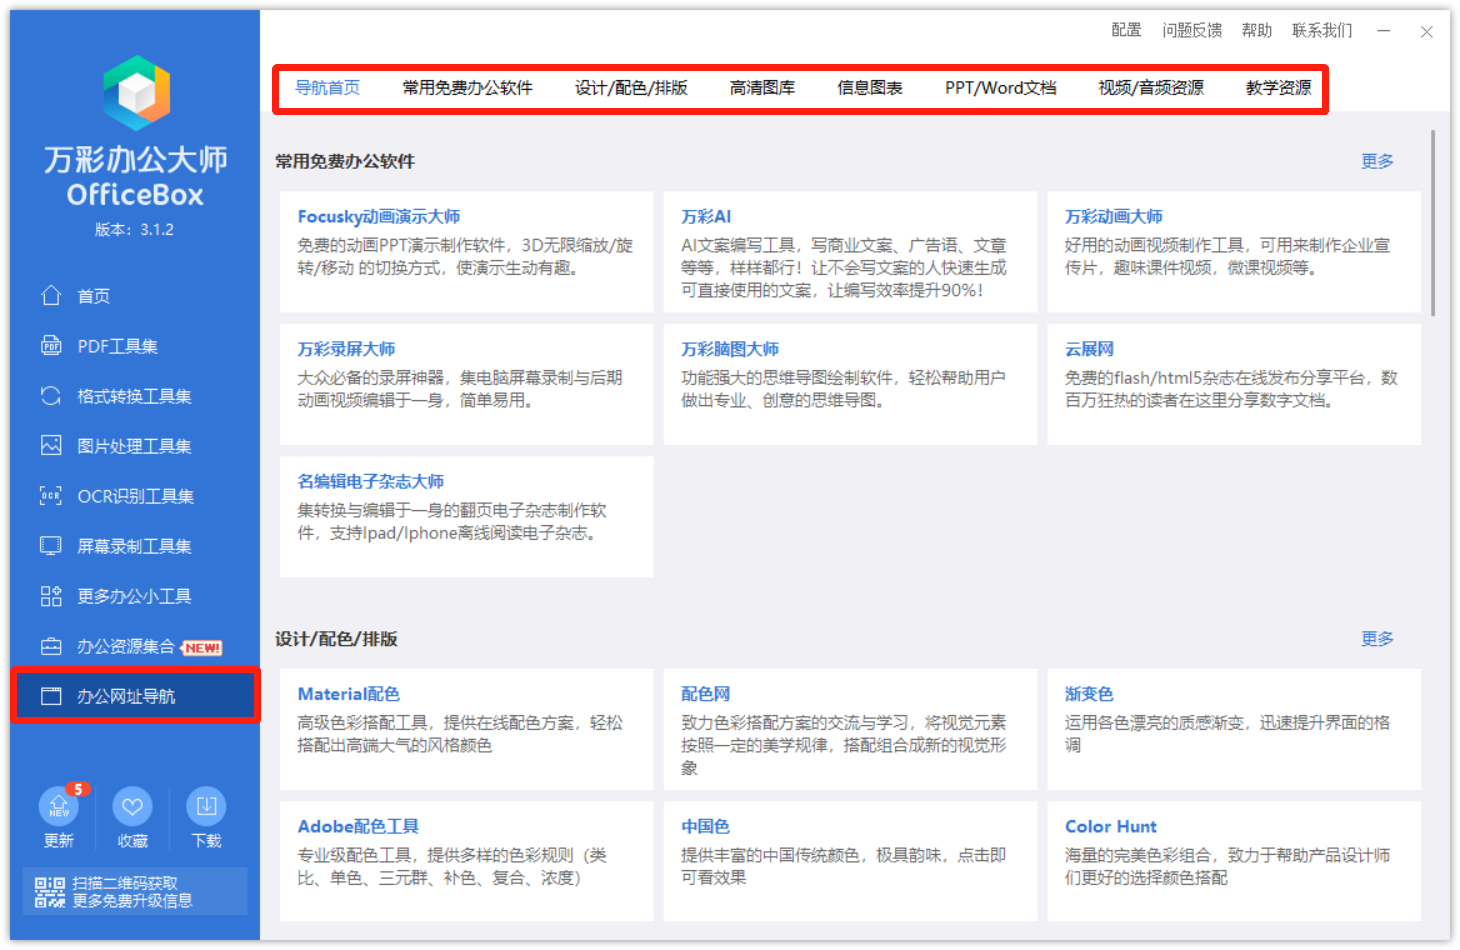Select the 导航首页 tab
This screenshot has width=1460, height=950.
pos(328,88)
